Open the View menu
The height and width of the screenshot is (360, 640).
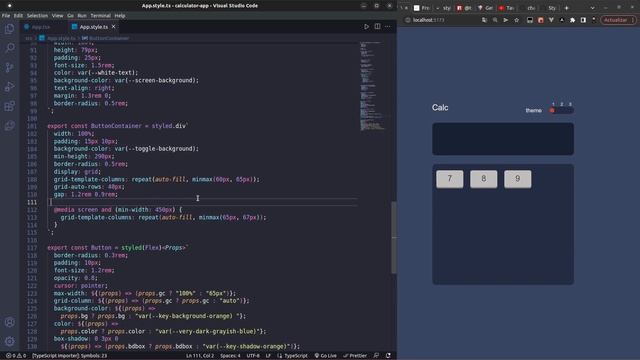coord(57,16)
